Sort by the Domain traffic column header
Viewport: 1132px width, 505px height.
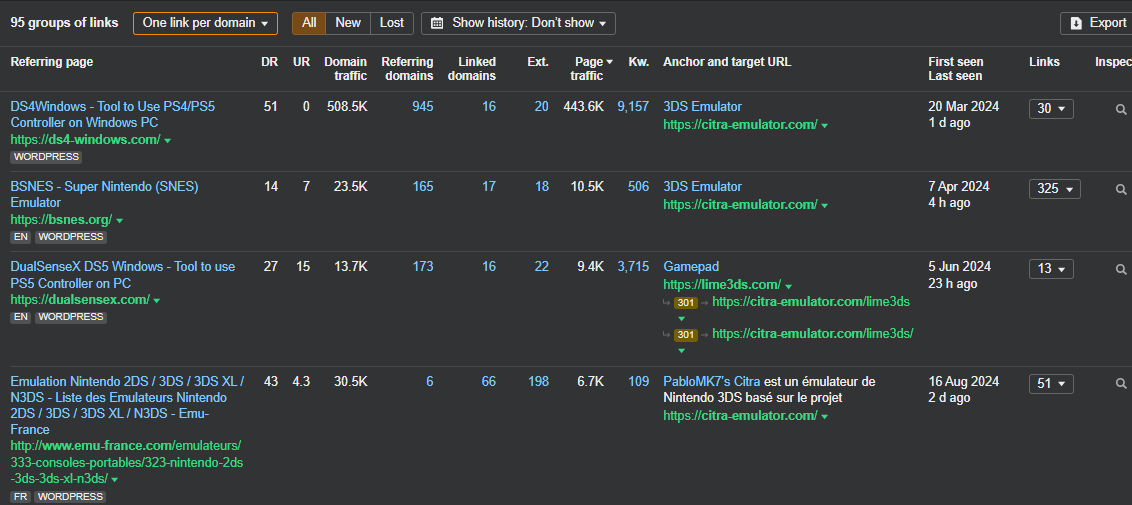click(345, 69)
